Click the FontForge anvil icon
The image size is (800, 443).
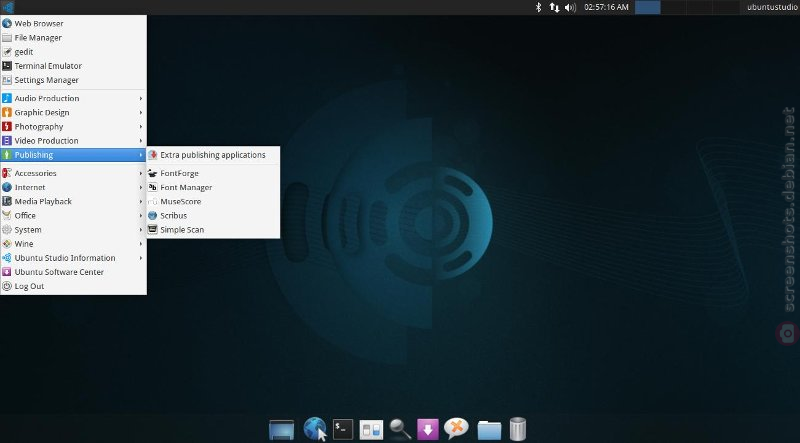tap(153, 173)
